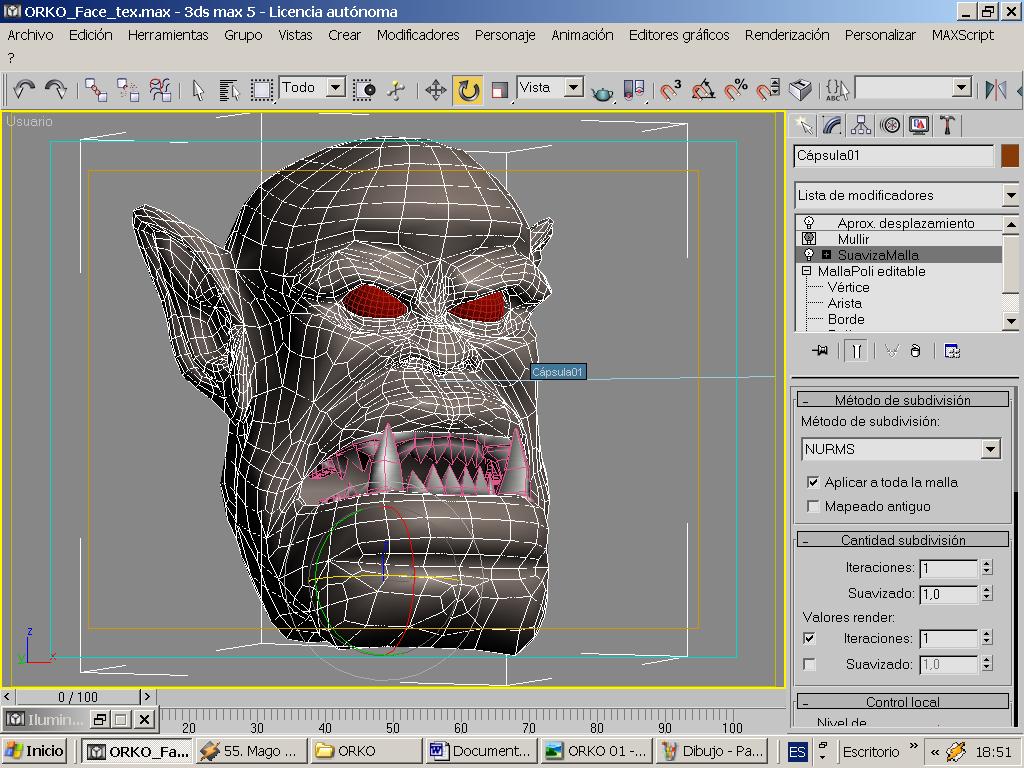Screen dimensions: 1024x768
Task: Click the Mirror Selected Objects icon
Action: pos(995,89)
